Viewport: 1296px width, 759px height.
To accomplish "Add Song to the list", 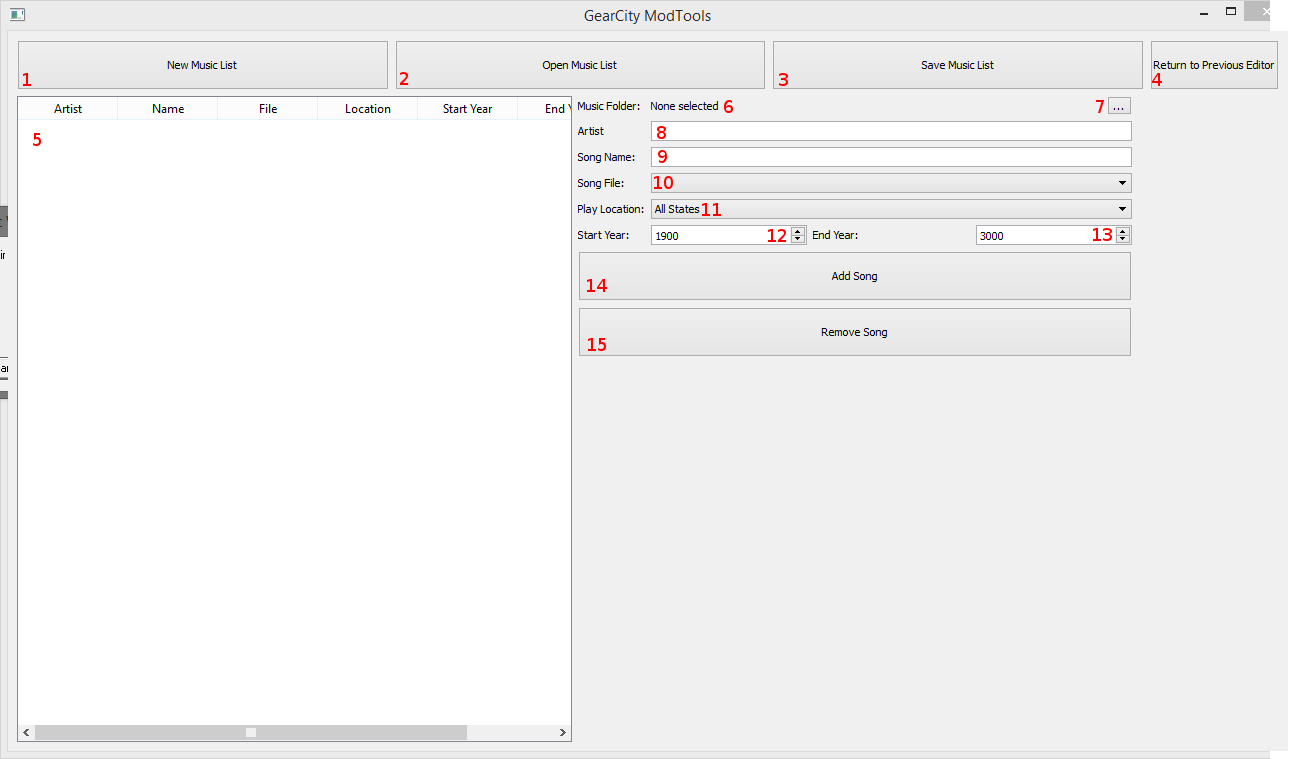I will click(x=854, y=276).
